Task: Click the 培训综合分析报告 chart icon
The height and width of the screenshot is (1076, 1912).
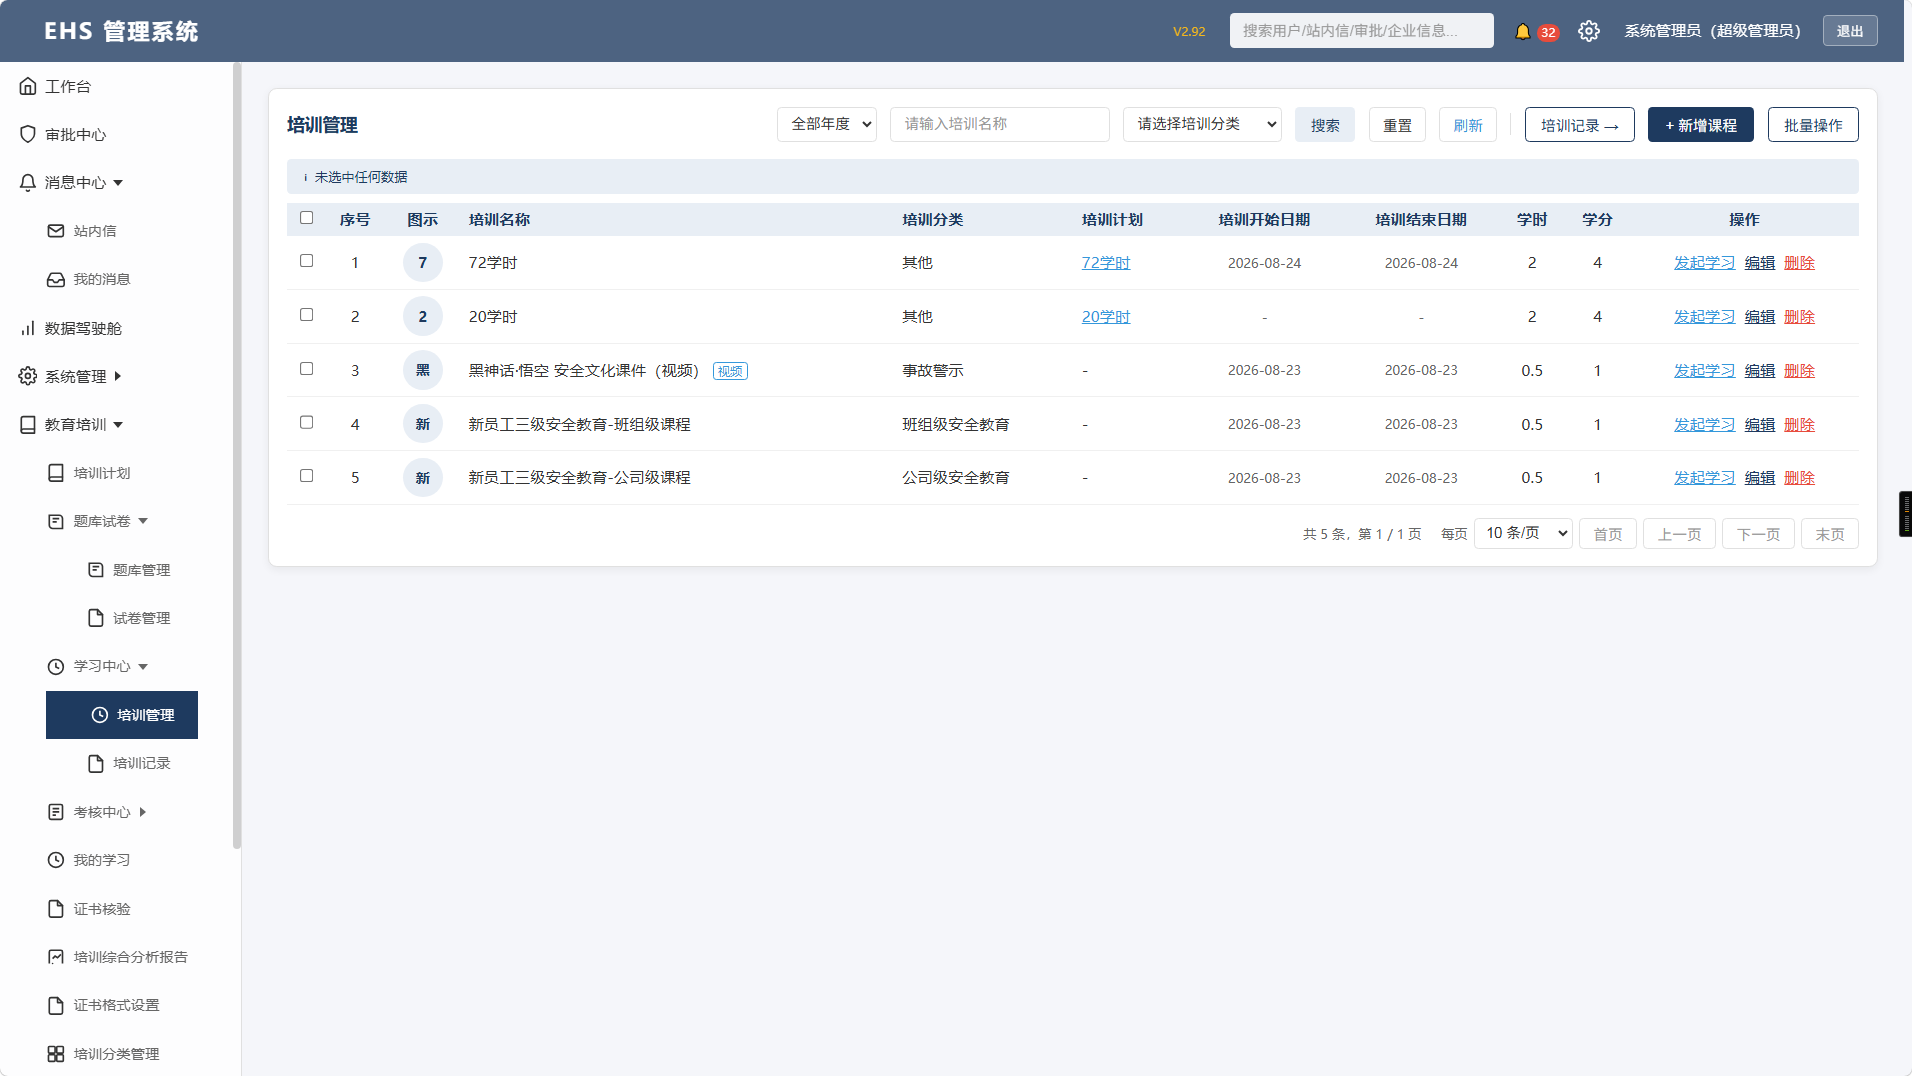Action: pyautogui.click(x=56, y=957)
